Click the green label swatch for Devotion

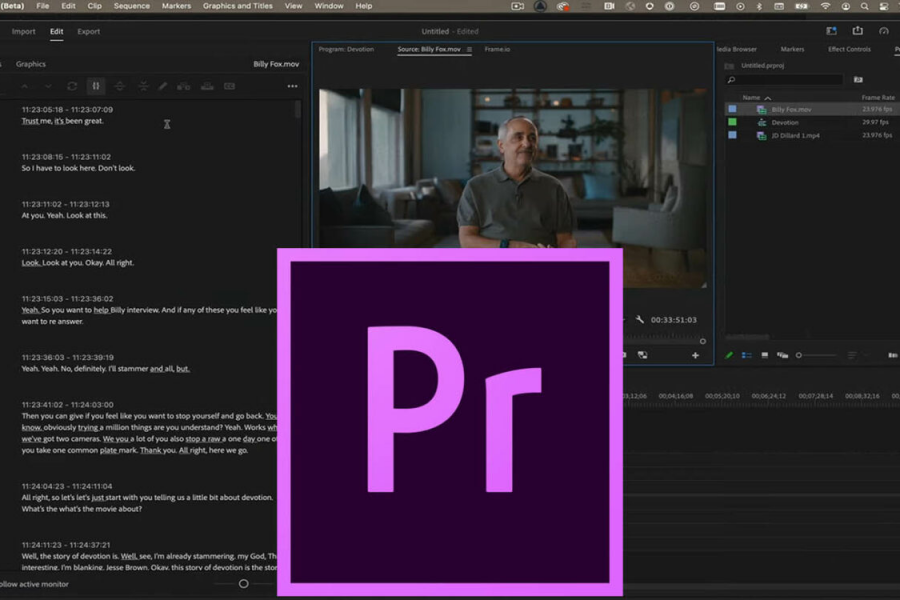coord(732,122)
